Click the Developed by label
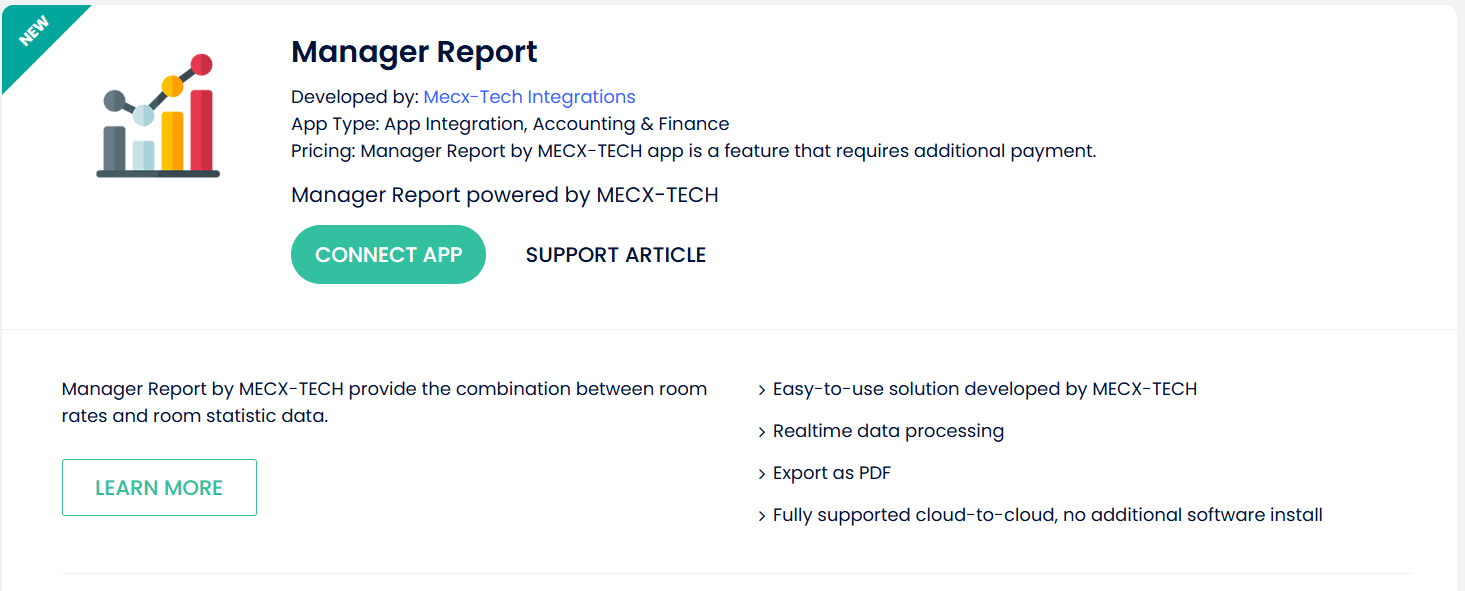1465x591 pixels. tap(354, 97)
